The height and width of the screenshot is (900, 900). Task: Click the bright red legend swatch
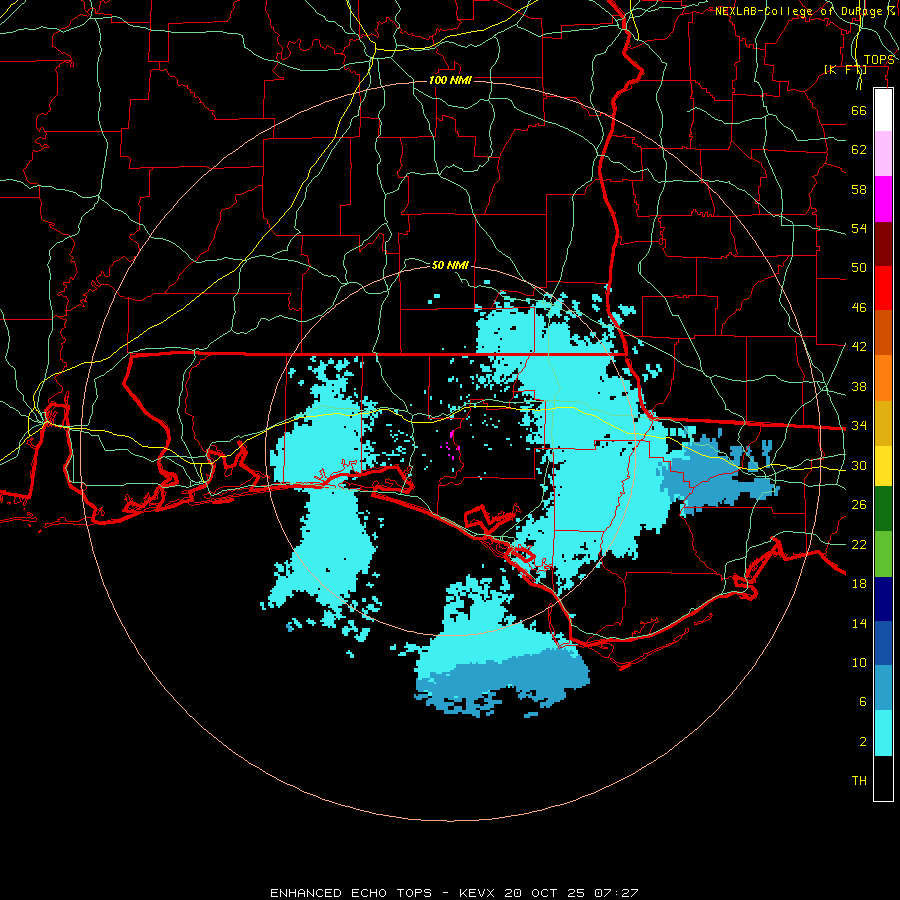click(883, 288)
